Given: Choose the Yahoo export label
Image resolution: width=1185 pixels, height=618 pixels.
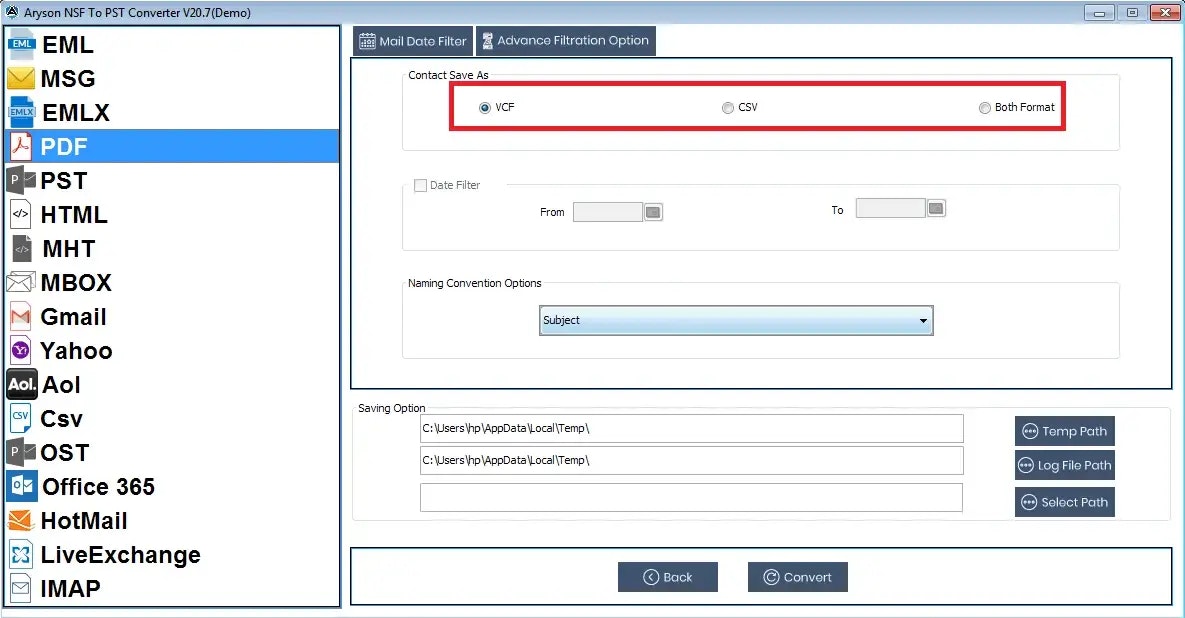Looking at the screenshot, I should tap(76, 351).
